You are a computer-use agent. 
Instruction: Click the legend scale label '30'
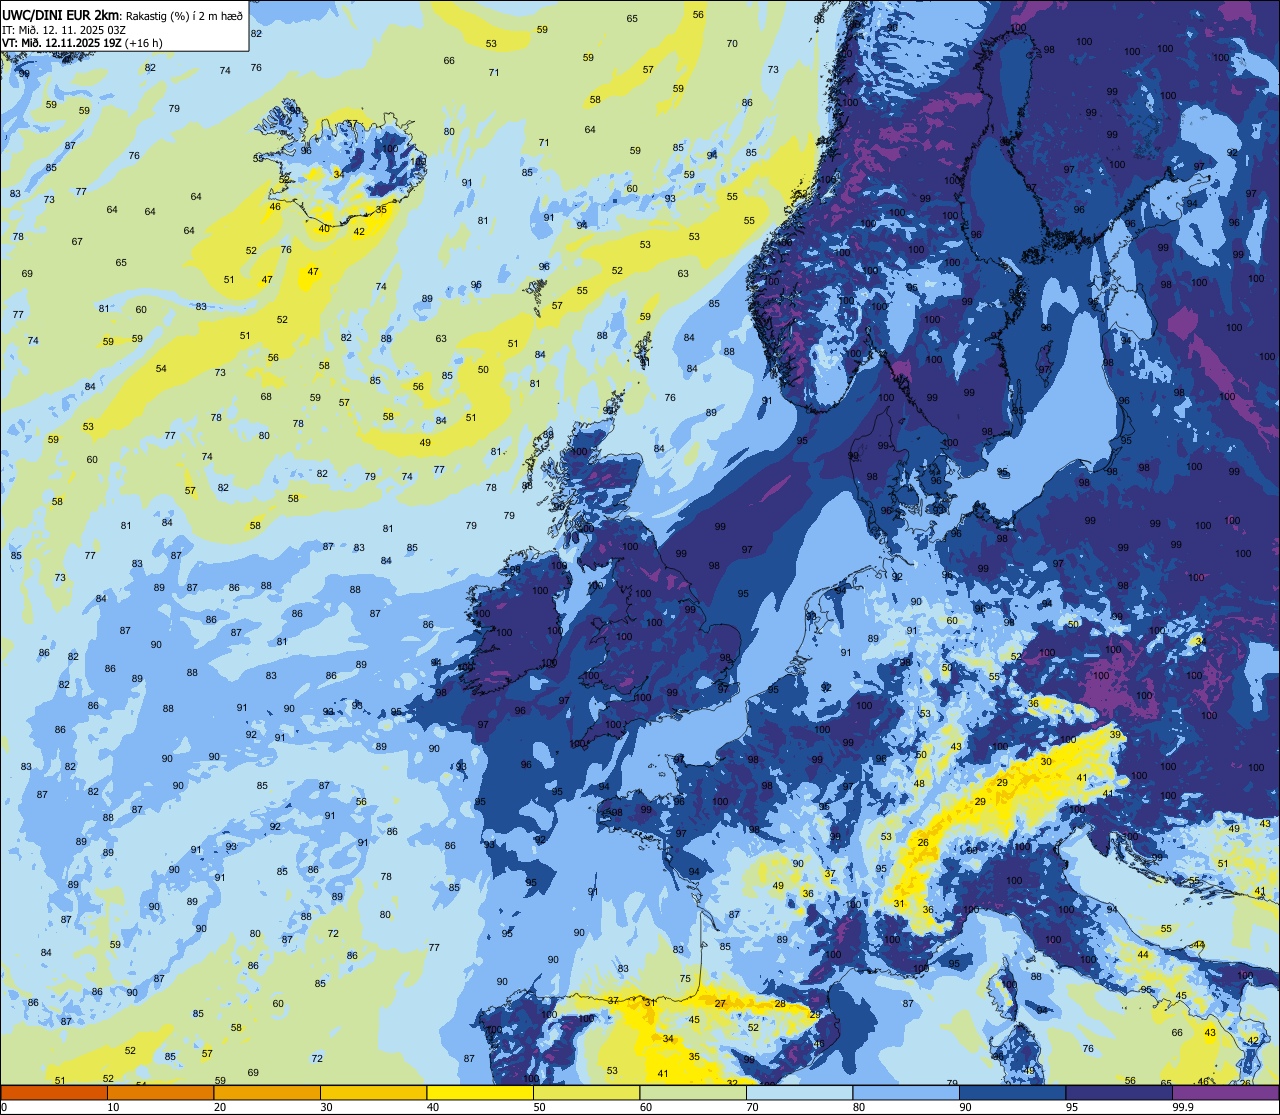[x=326, y=1107]
